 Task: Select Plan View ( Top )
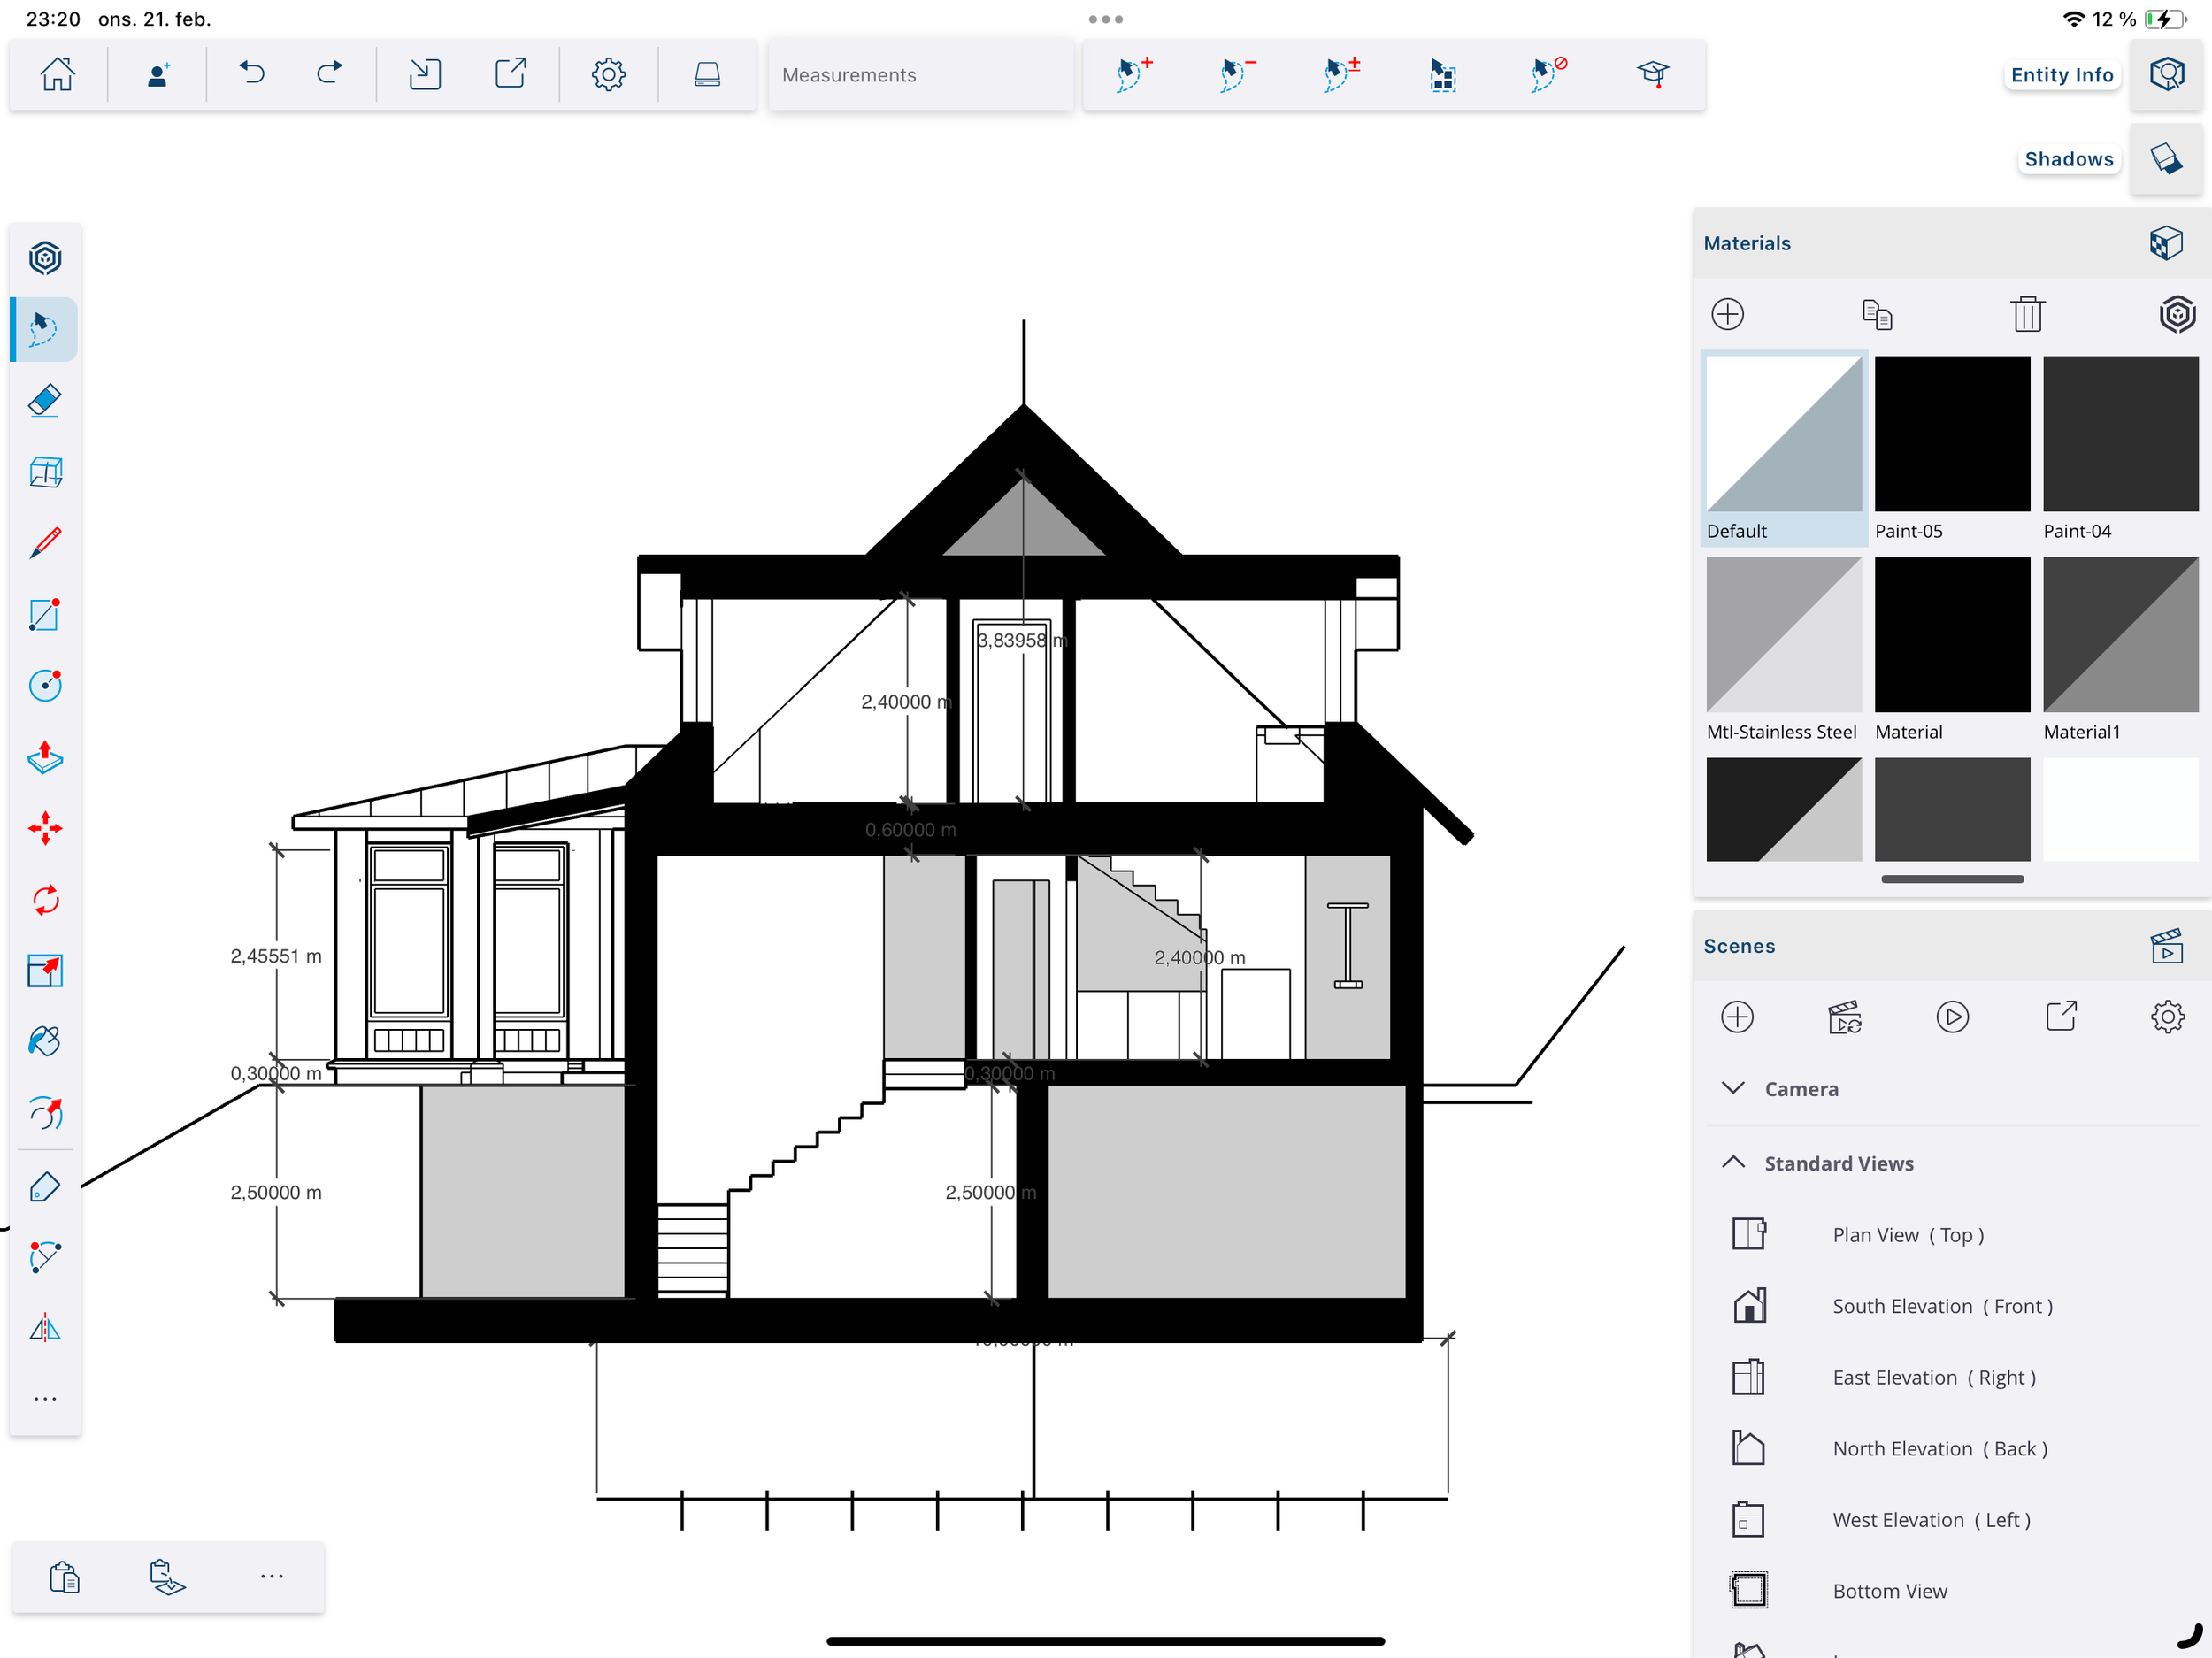(x=1907, y=1234)
